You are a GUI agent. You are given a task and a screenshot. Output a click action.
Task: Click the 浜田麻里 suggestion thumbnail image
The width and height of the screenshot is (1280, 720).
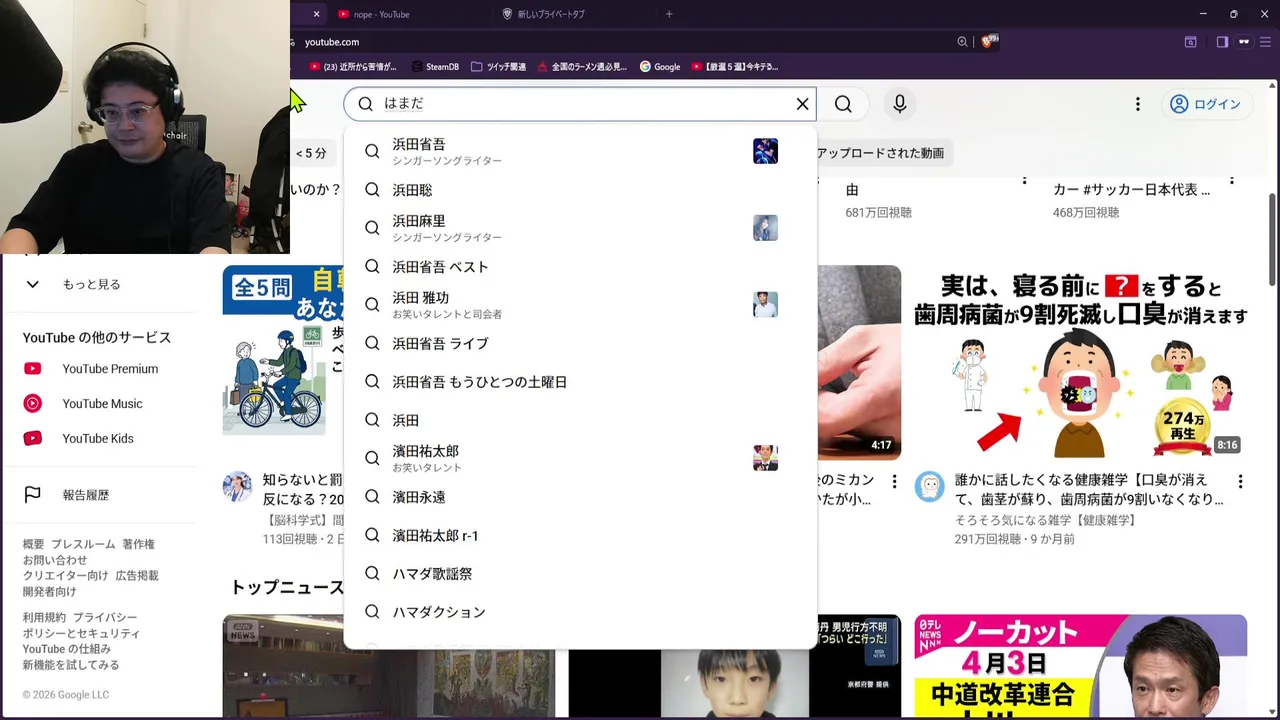(x=765, y=228)
